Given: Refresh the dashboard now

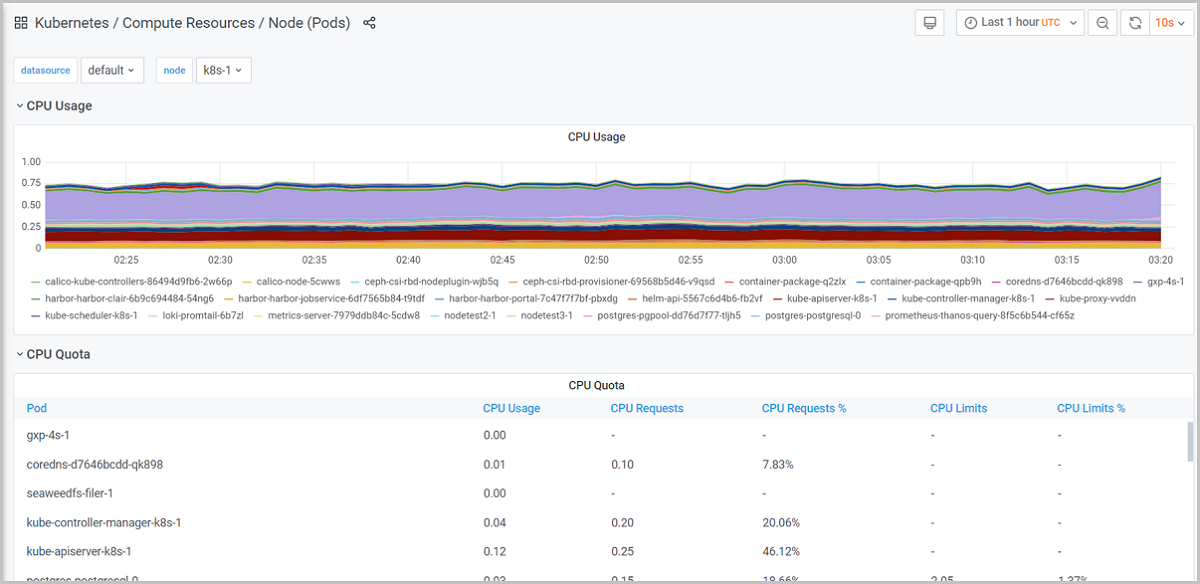Looking at the screenshot, I should [x=1135, y=23].
